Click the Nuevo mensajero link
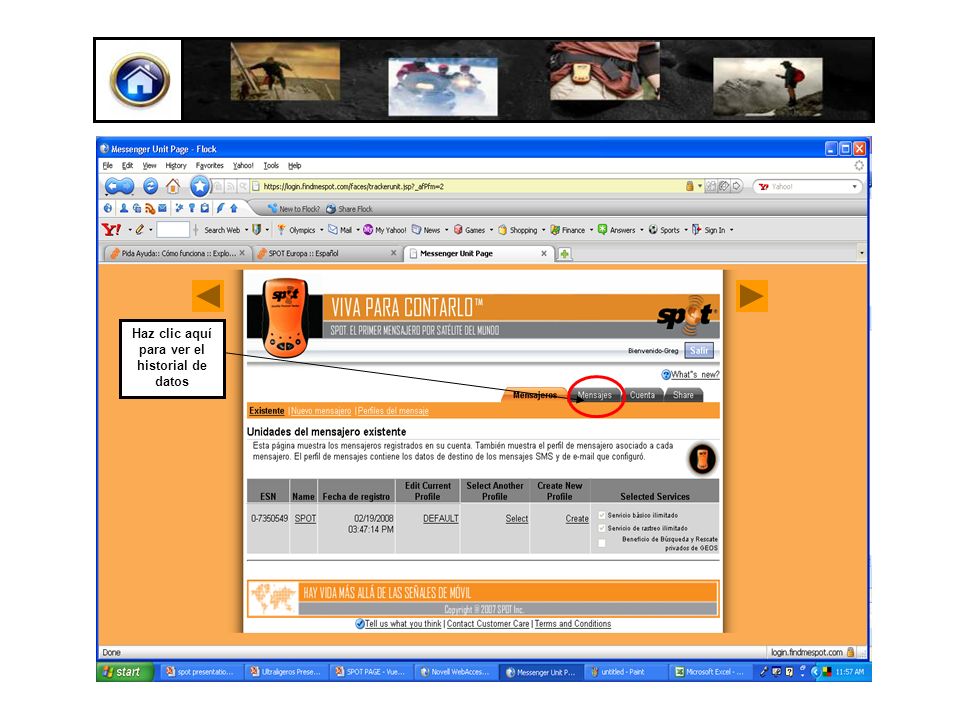 pos(321,411)
